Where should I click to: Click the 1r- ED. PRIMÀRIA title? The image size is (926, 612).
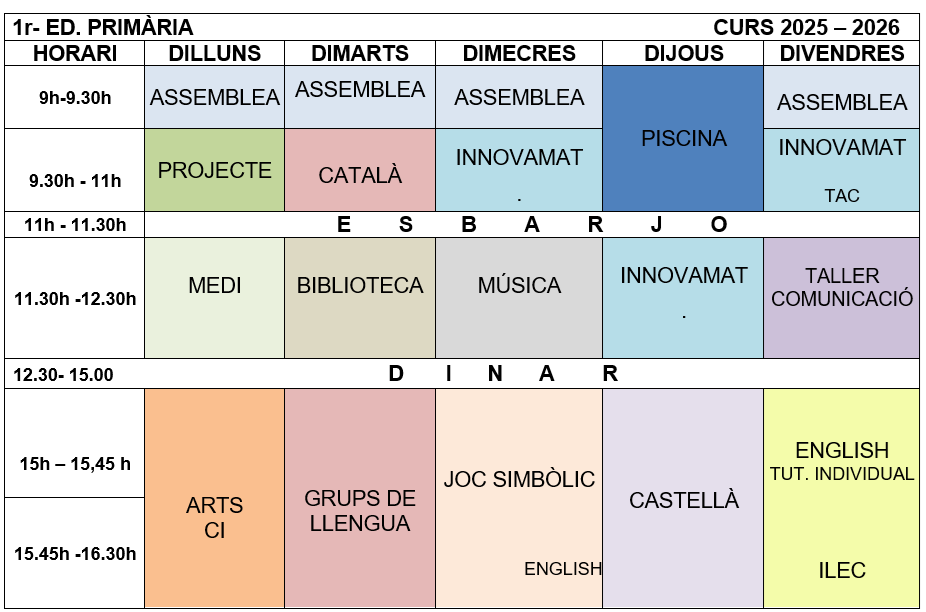pyautogui.click(x=104, y=27)
